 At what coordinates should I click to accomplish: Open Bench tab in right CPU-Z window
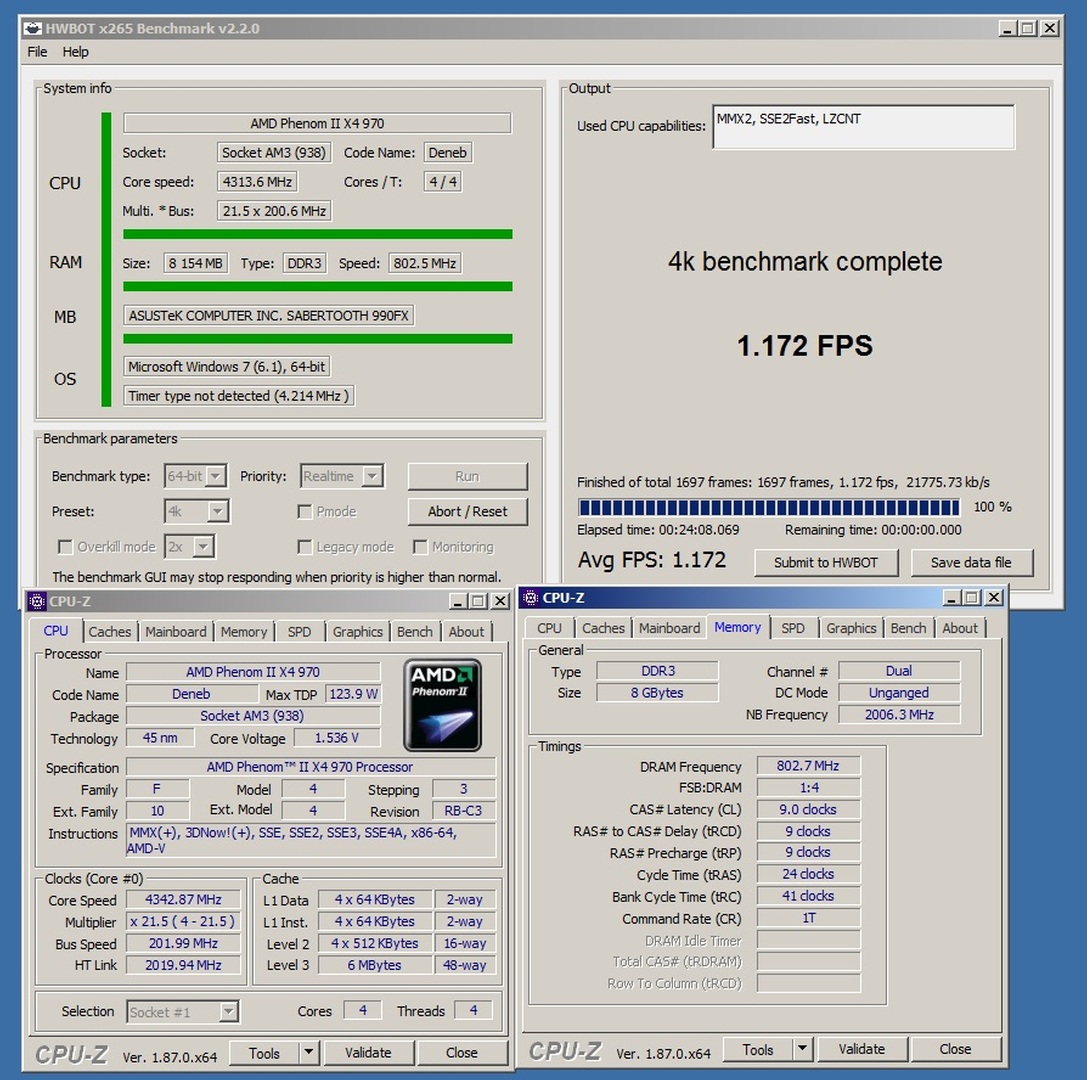point(908,628)
